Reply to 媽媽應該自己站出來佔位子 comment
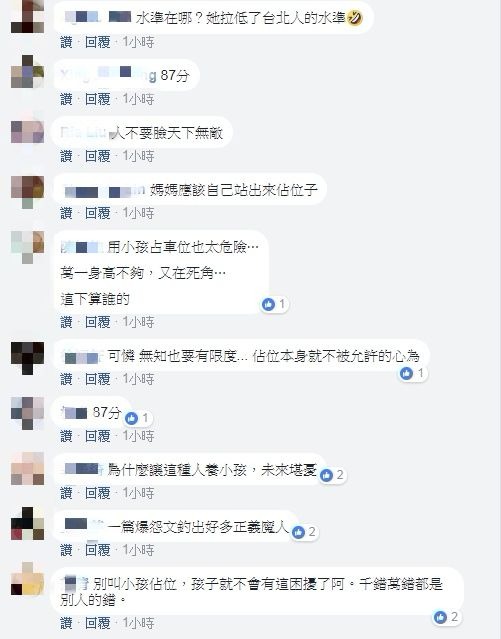501x639 pixels. click(98, 213)
